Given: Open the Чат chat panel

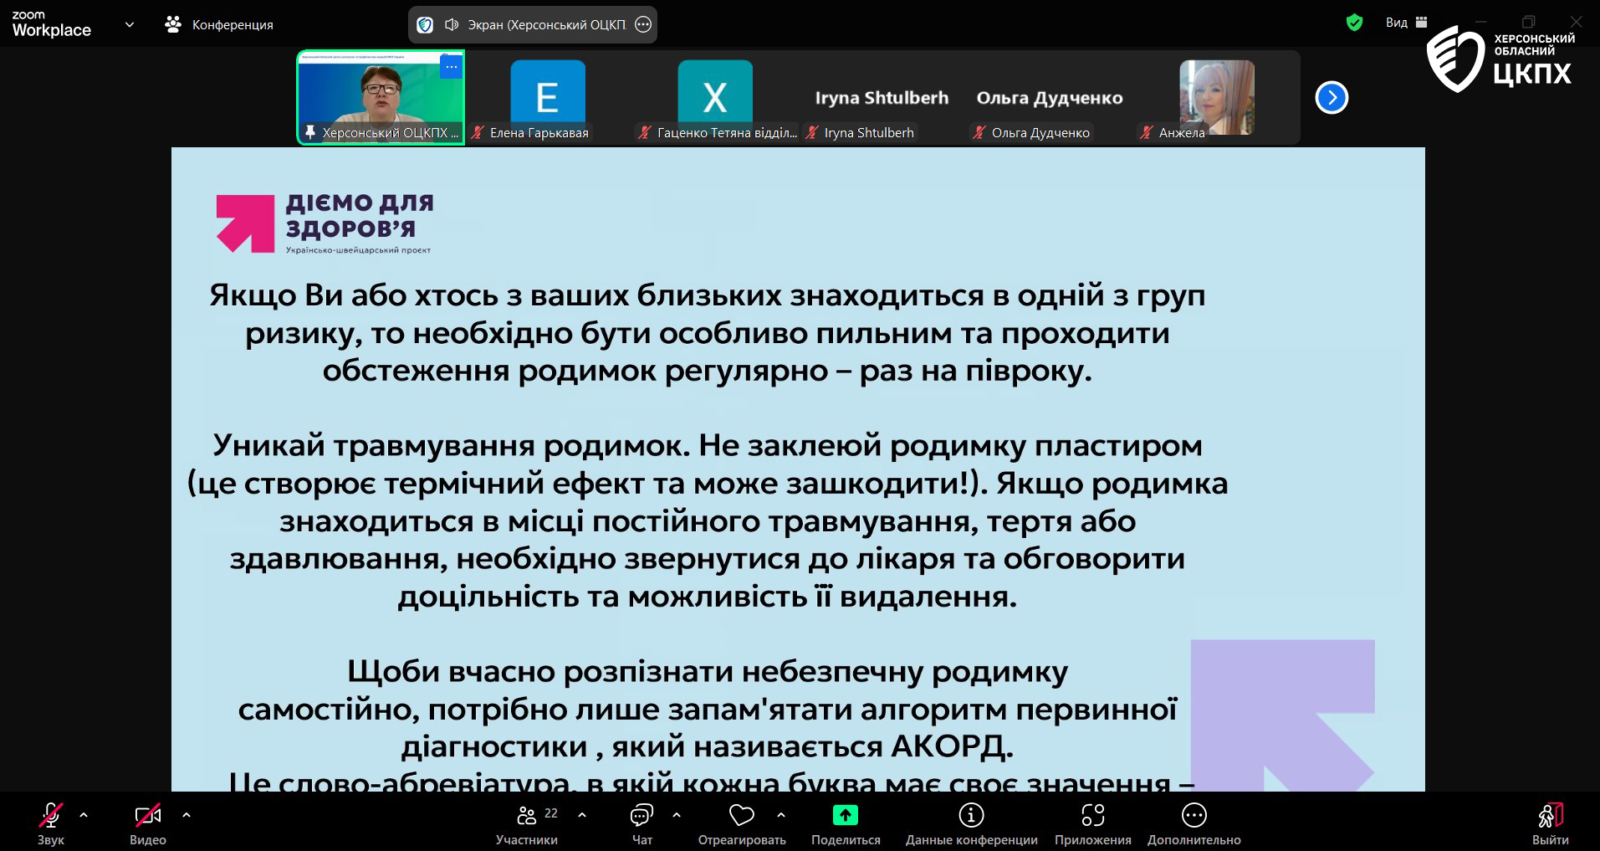Looking at the screenshot, I should pyautogui.click(x=642, y=816).
